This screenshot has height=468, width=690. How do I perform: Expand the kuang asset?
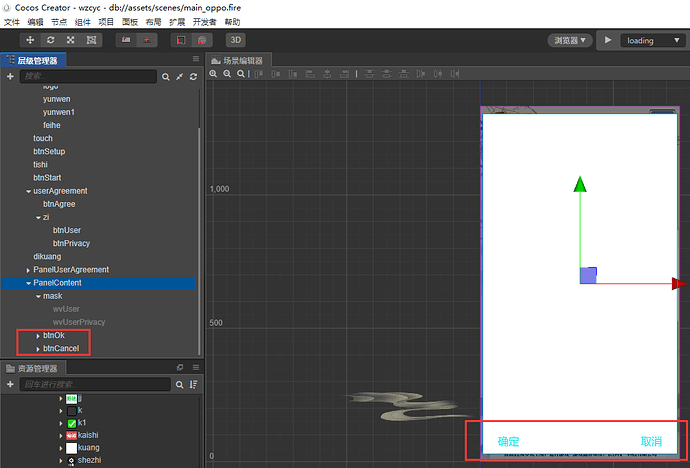click(61, 448)
